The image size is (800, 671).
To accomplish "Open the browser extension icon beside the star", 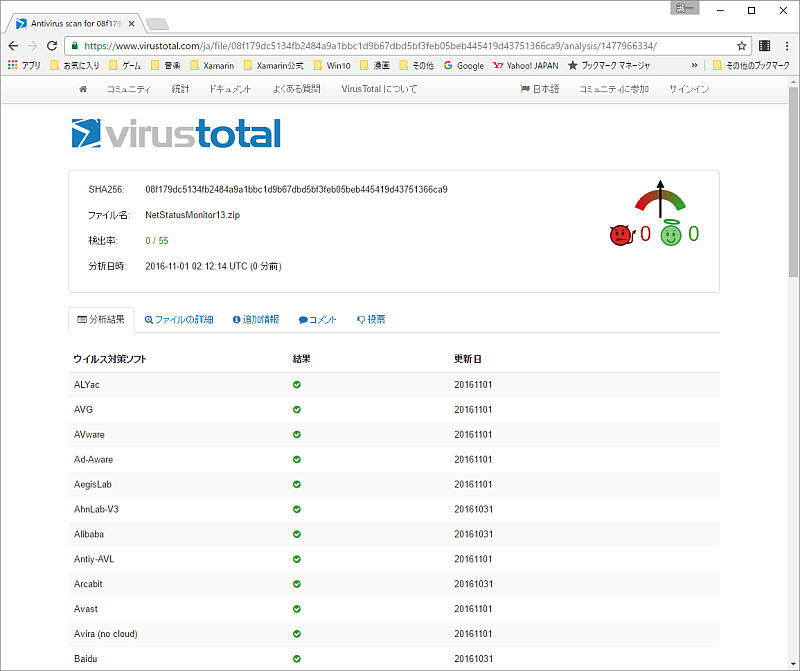I will [764, 46].
